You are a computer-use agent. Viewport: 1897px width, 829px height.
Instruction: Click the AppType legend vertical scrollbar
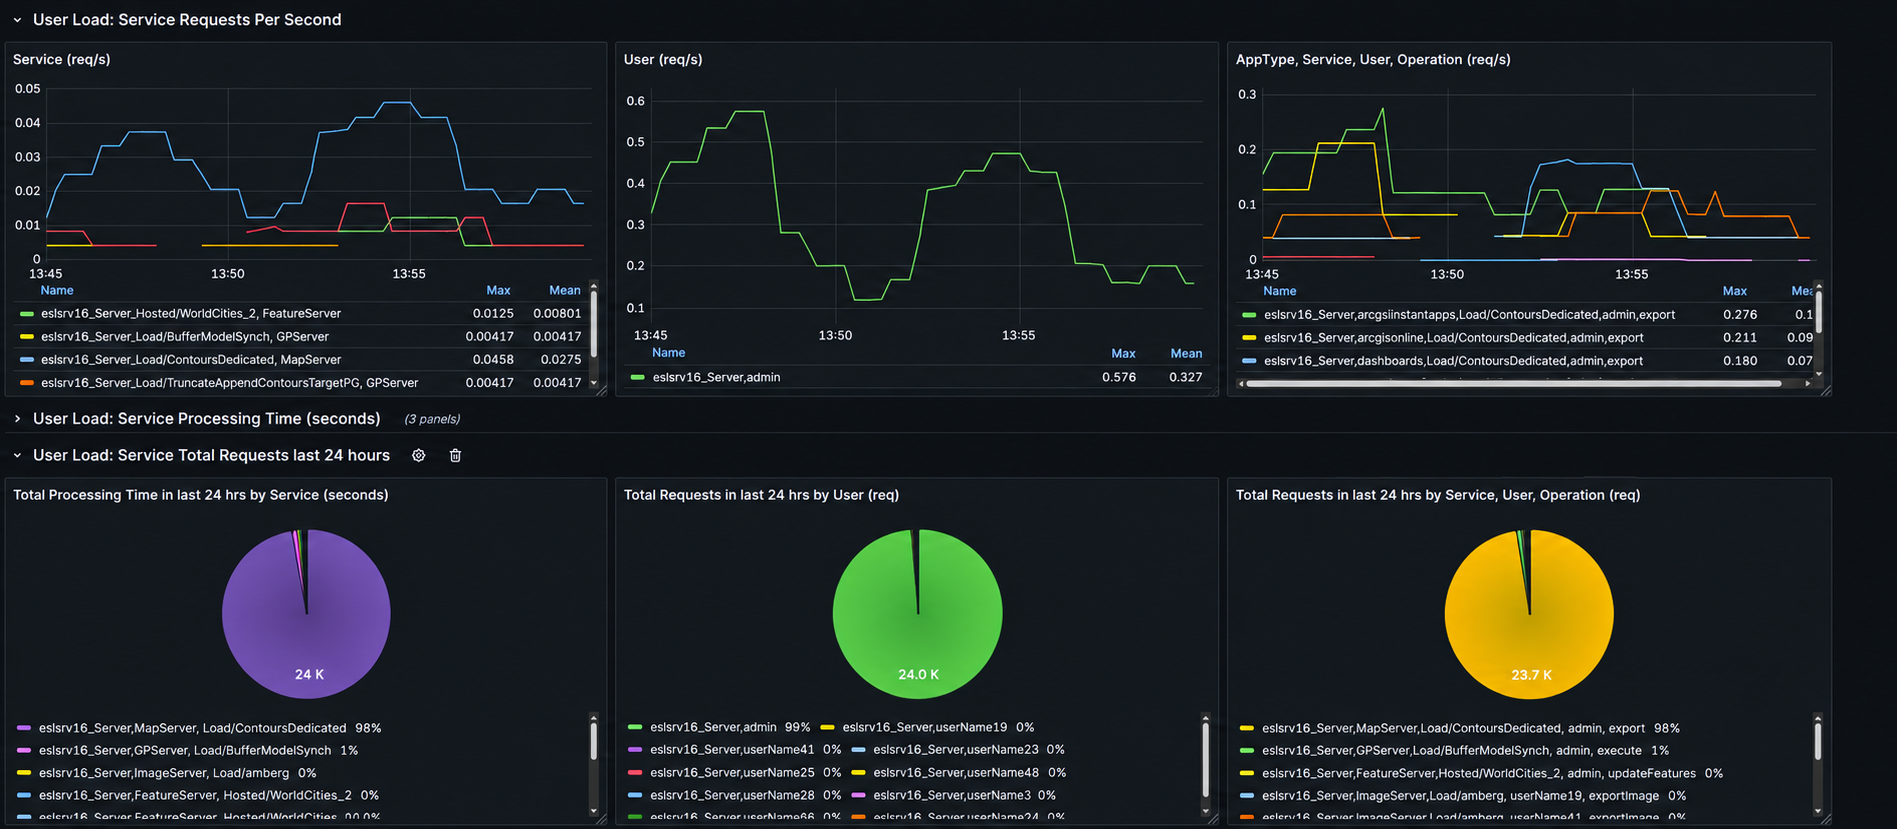1818,310
